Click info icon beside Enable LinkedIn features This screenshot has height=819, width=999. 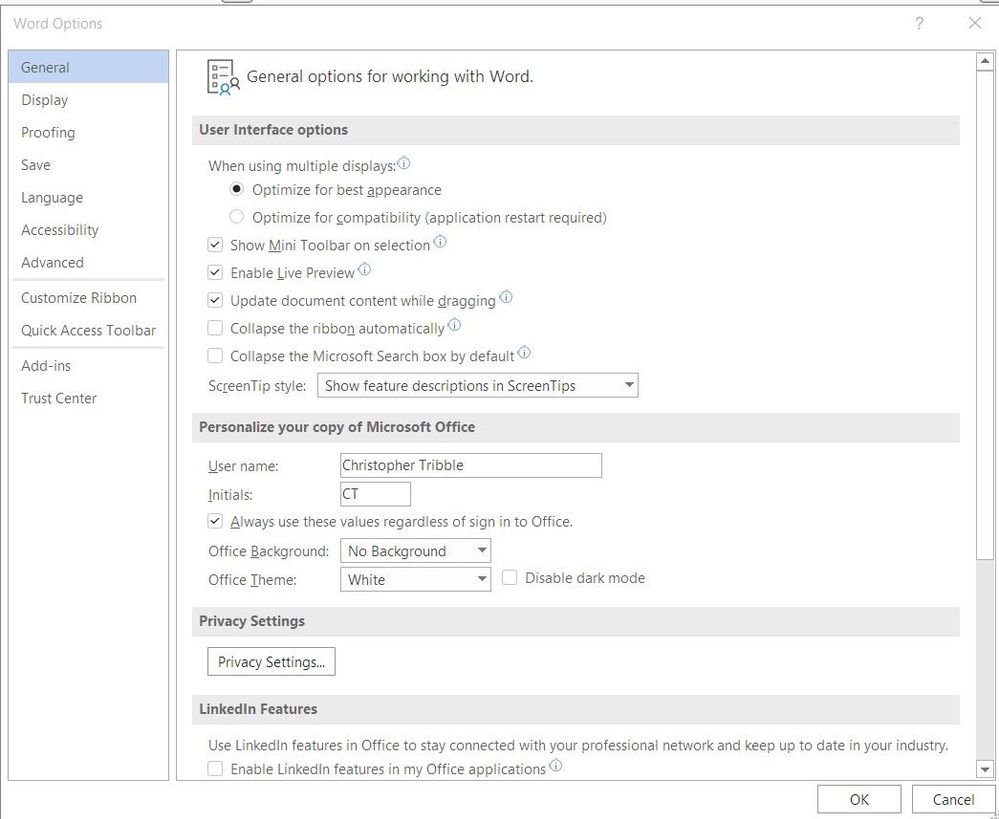(x=556, y=765)
